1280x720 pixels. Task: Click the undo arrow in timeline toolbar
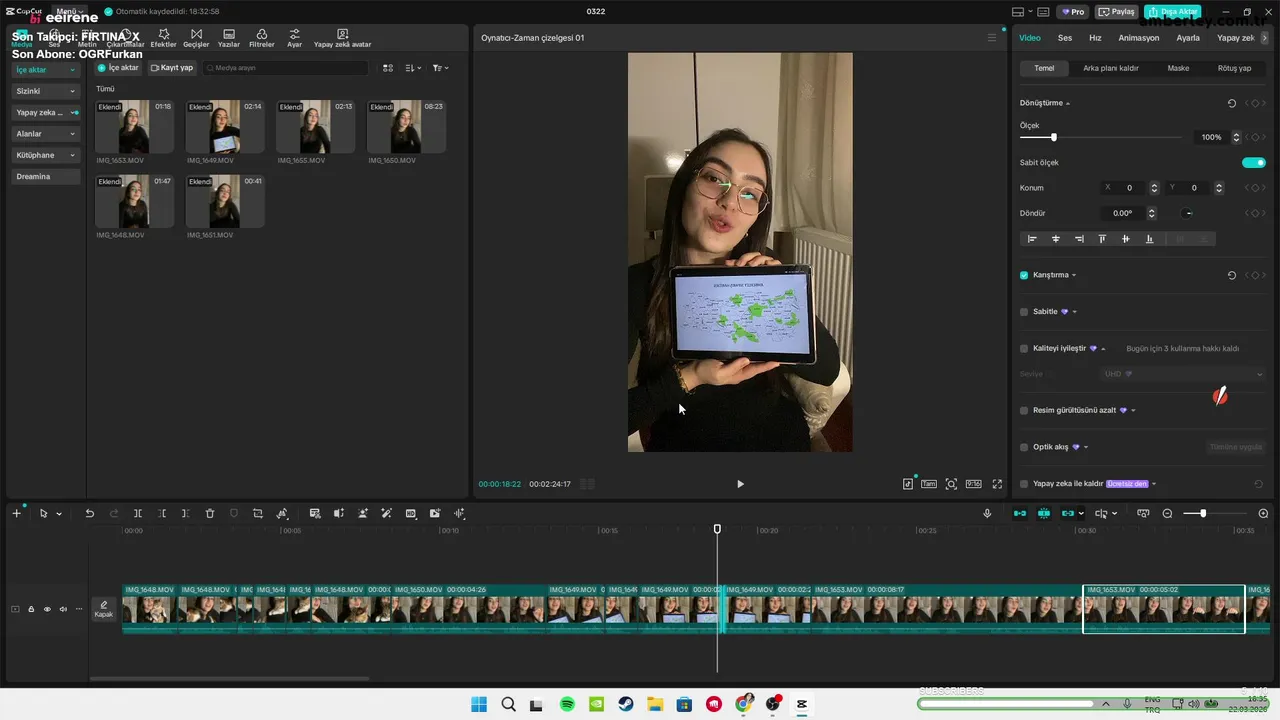(x=89, y=513)
